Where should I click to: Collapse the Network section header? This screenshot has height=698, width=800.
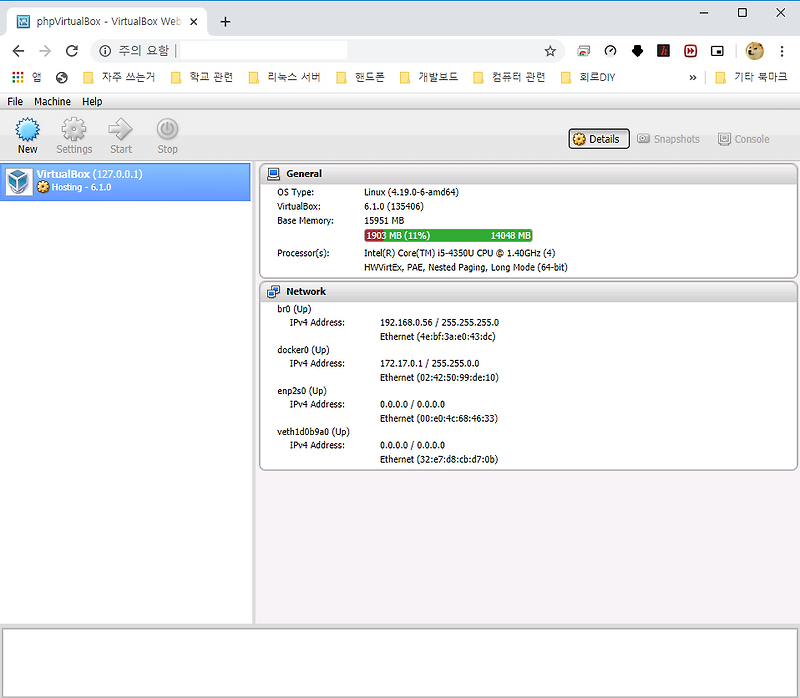[528, 291]
